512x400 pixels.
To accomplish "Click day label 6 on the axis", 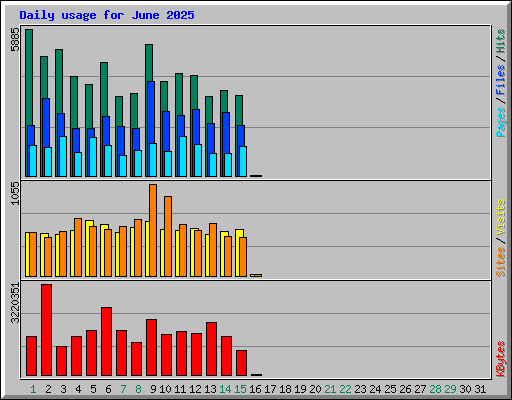I will click(x=108, y=389).
